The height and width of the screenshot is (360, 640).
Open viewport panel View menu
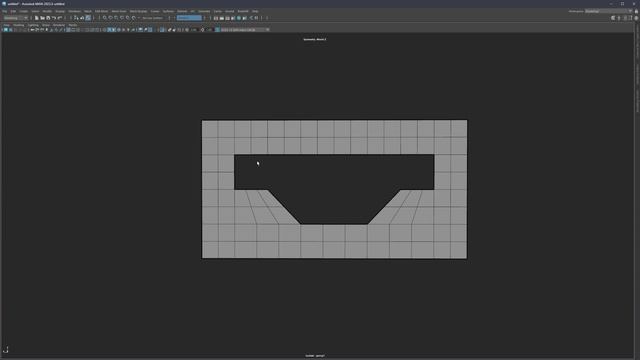click(x=7, y=25)
